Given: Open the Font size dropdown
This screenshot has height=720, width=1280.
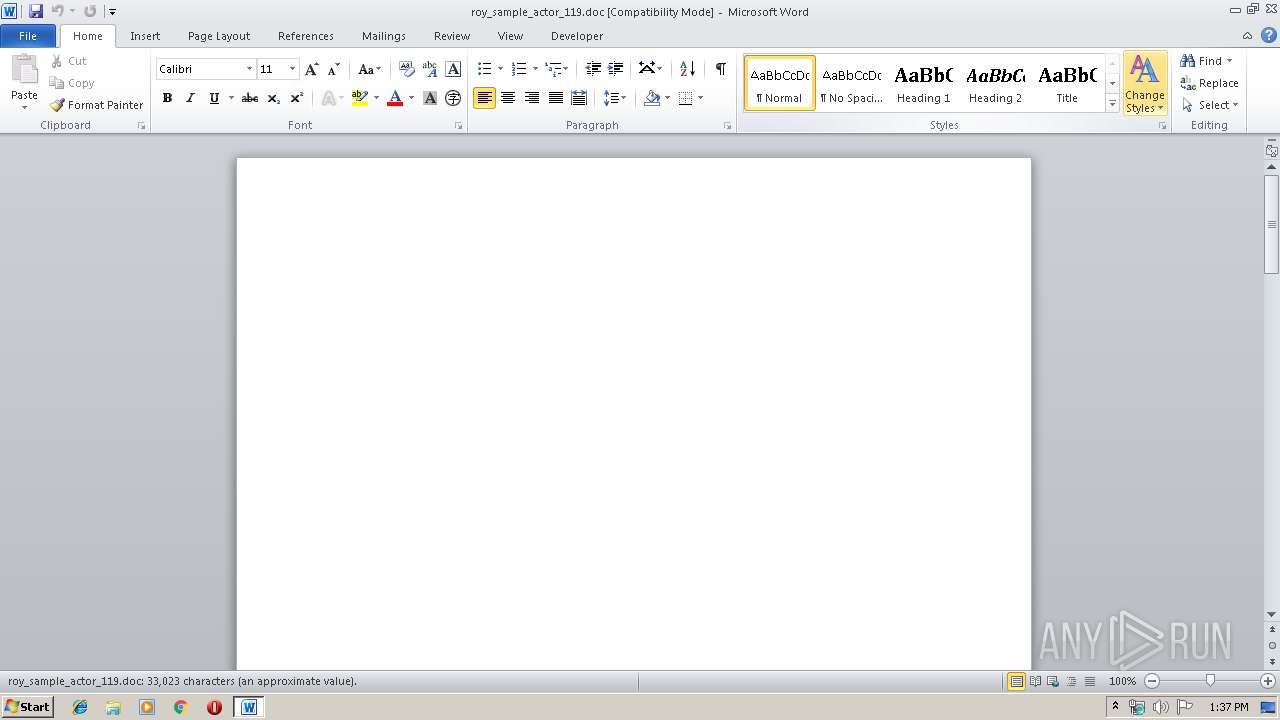Looking at the screenshot, I should click(292, 69).
